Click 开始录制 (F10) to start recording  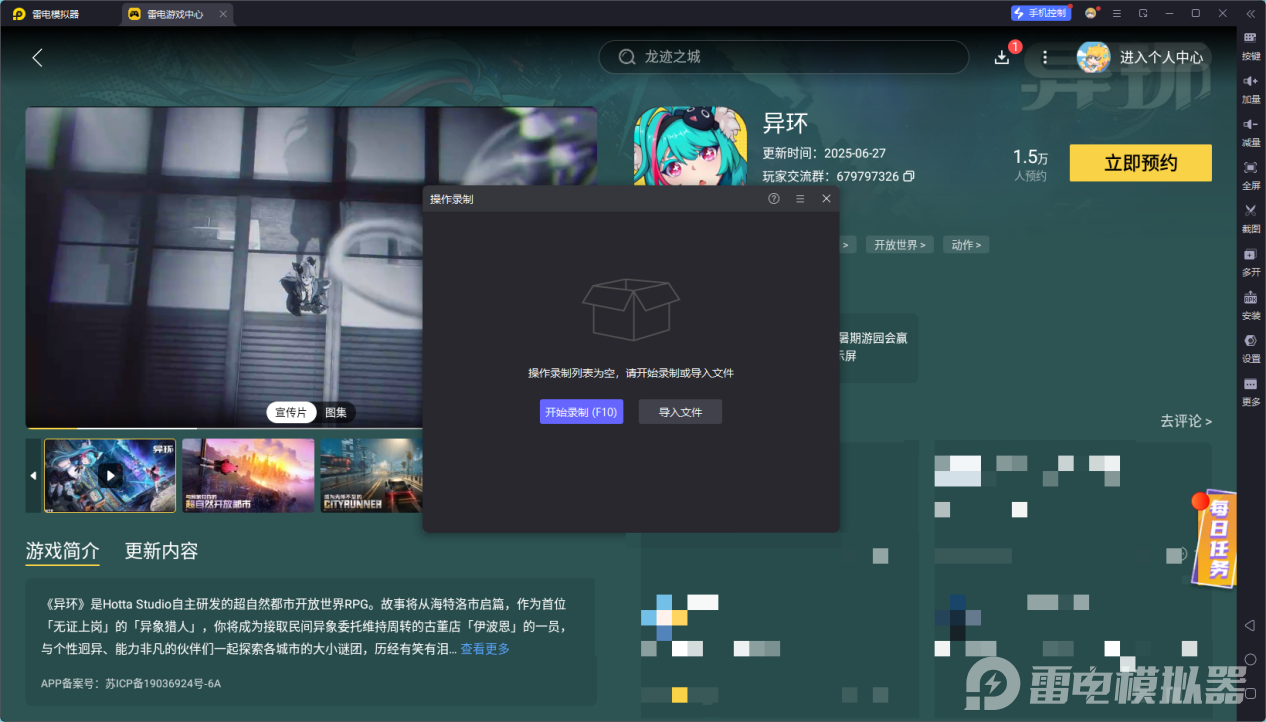click(x=581, y=411)
